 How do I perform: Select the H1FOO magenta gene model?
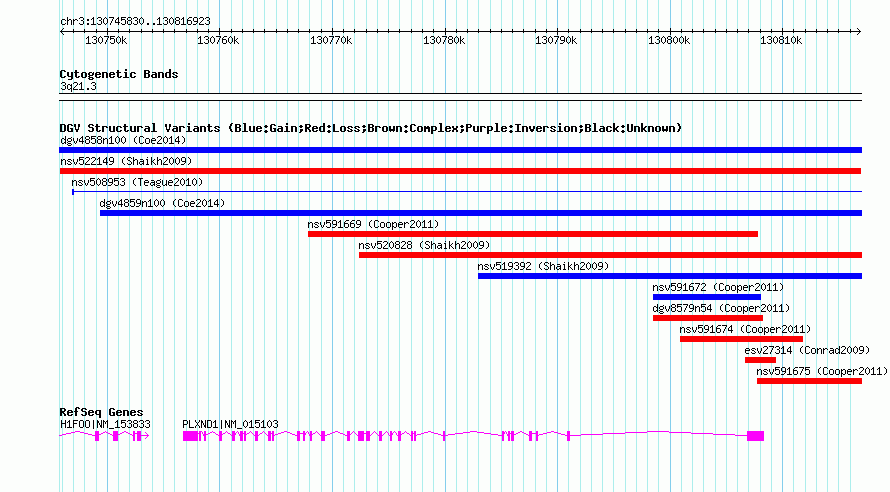(104, 436)
